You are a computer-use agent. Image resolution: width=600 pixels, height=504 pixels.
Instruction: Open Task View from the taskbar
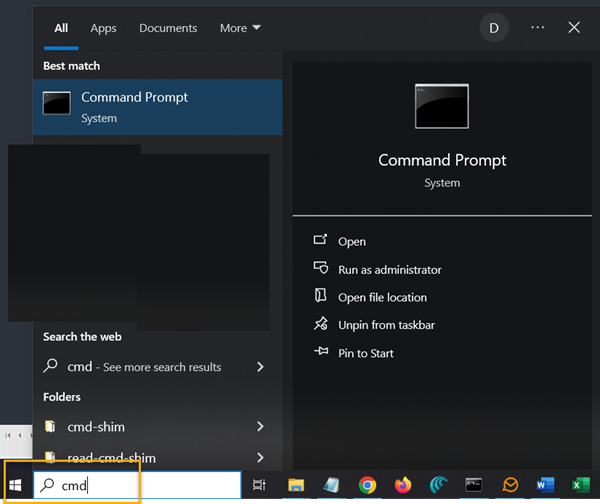pos(259,485)
